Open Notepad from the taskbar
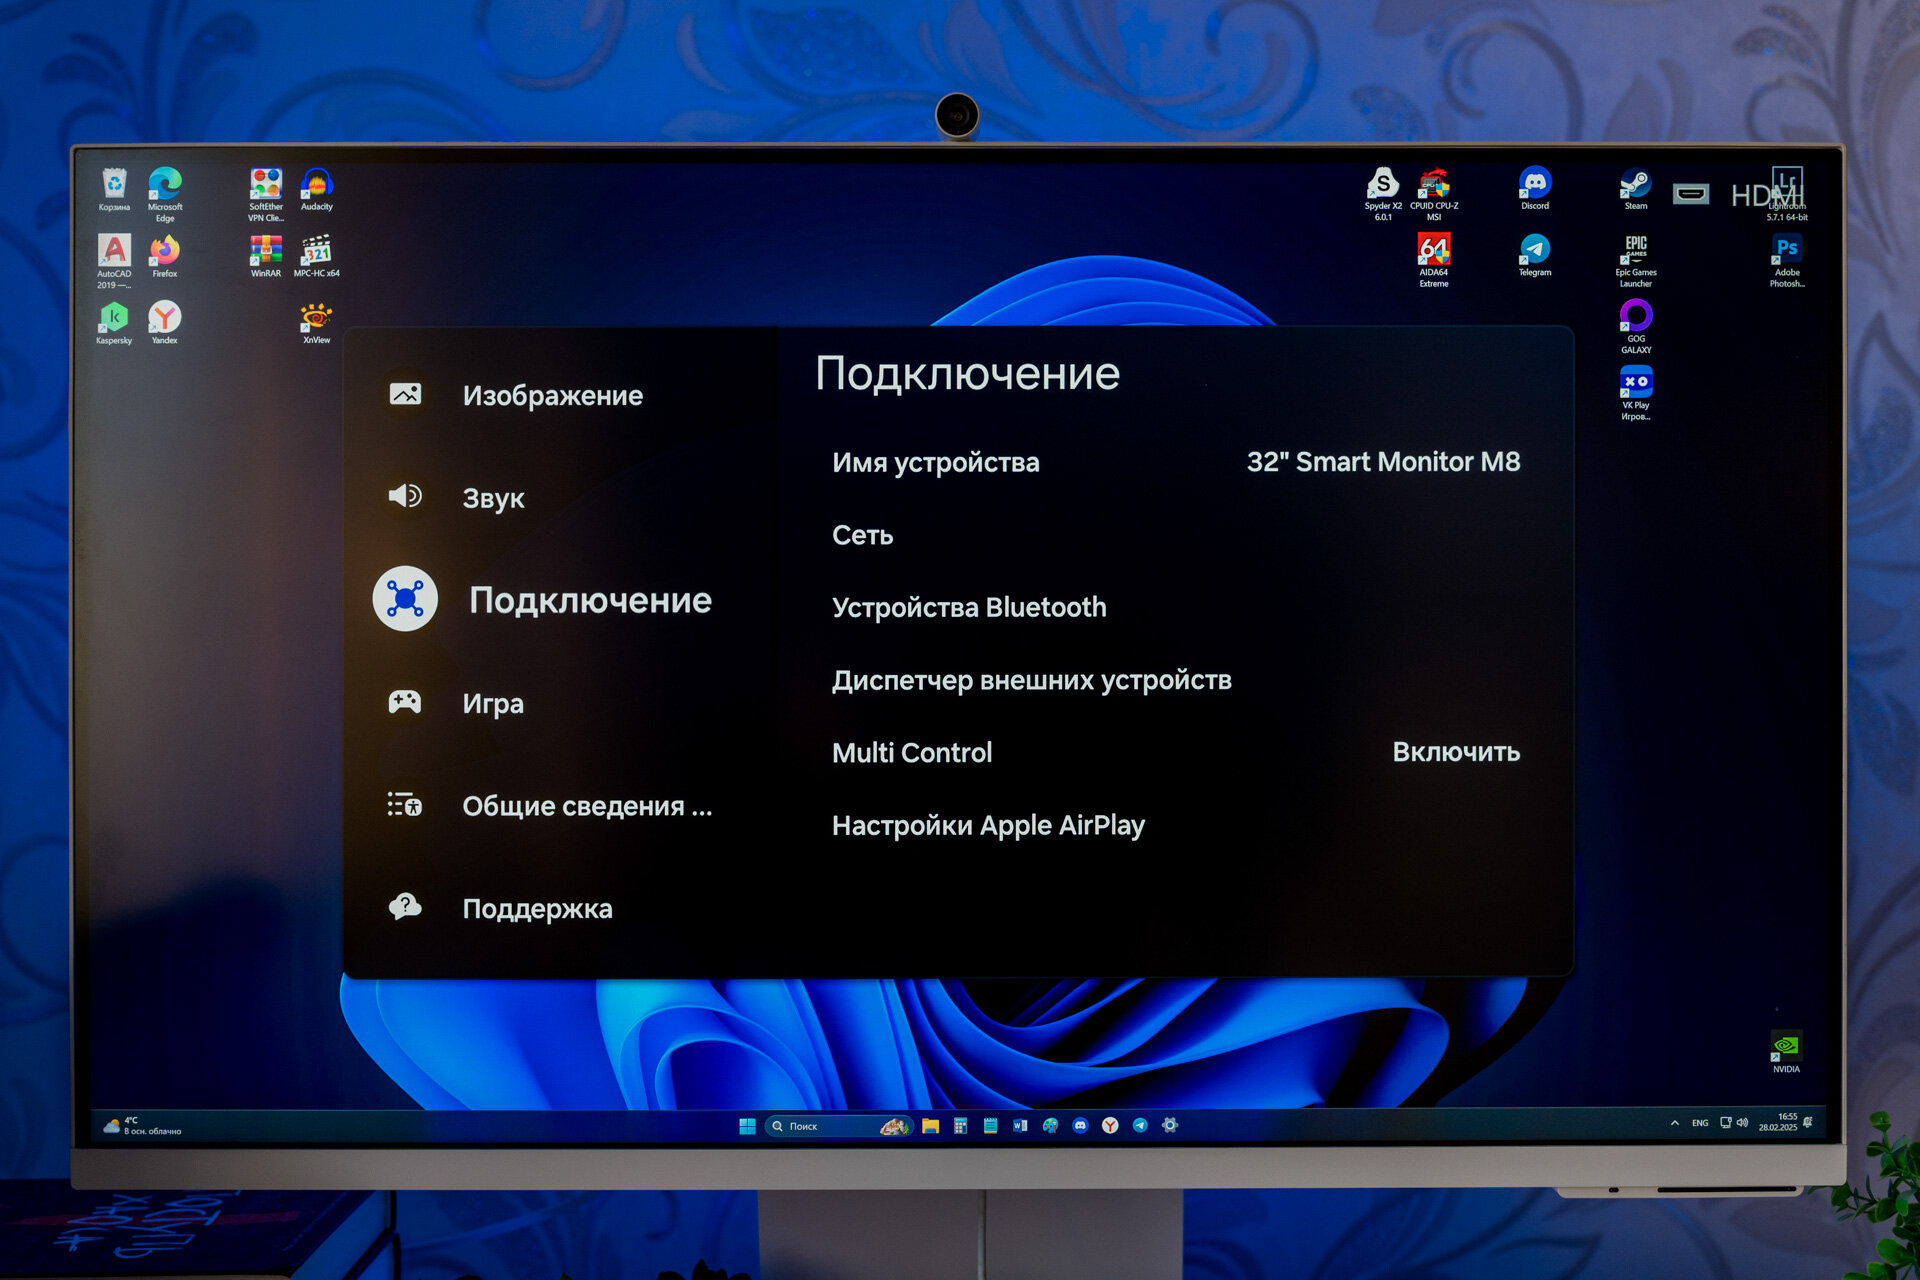 990,1126
